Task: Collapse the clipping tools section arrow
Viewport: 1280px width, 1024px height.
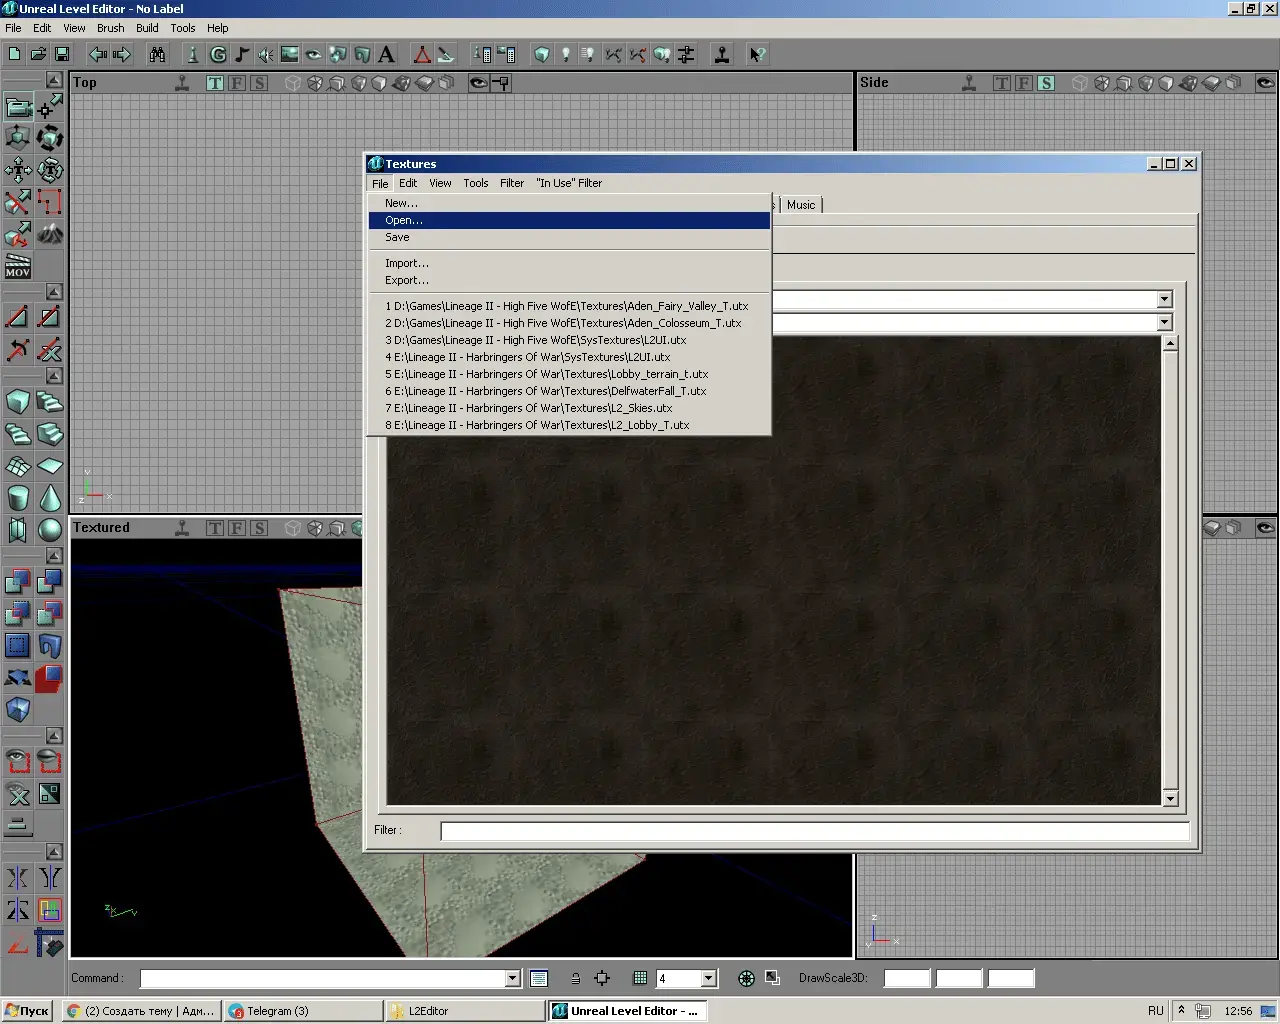Action: click(x=54, y=291)
